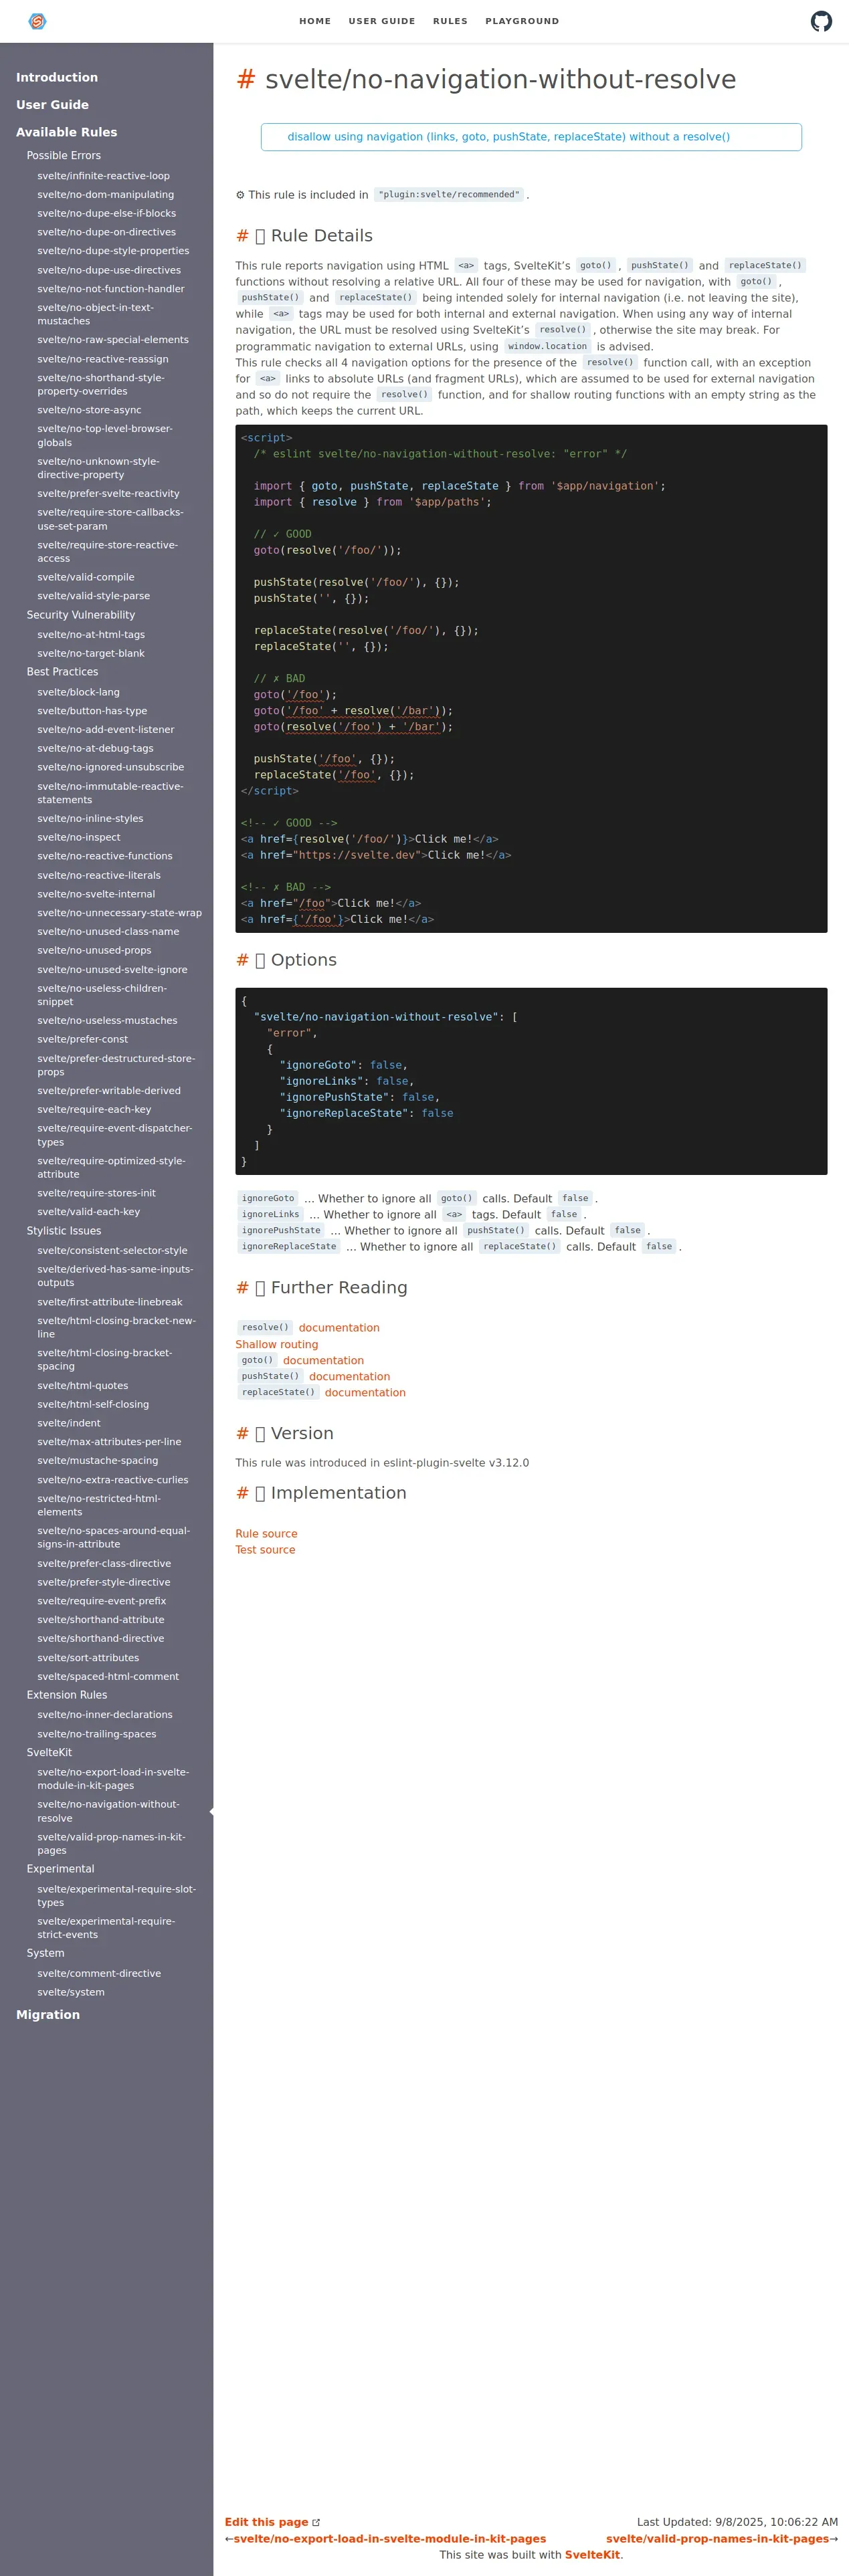
Task: Click the Rule Details heading anchor hash
Action: click(x=242, y=236)
